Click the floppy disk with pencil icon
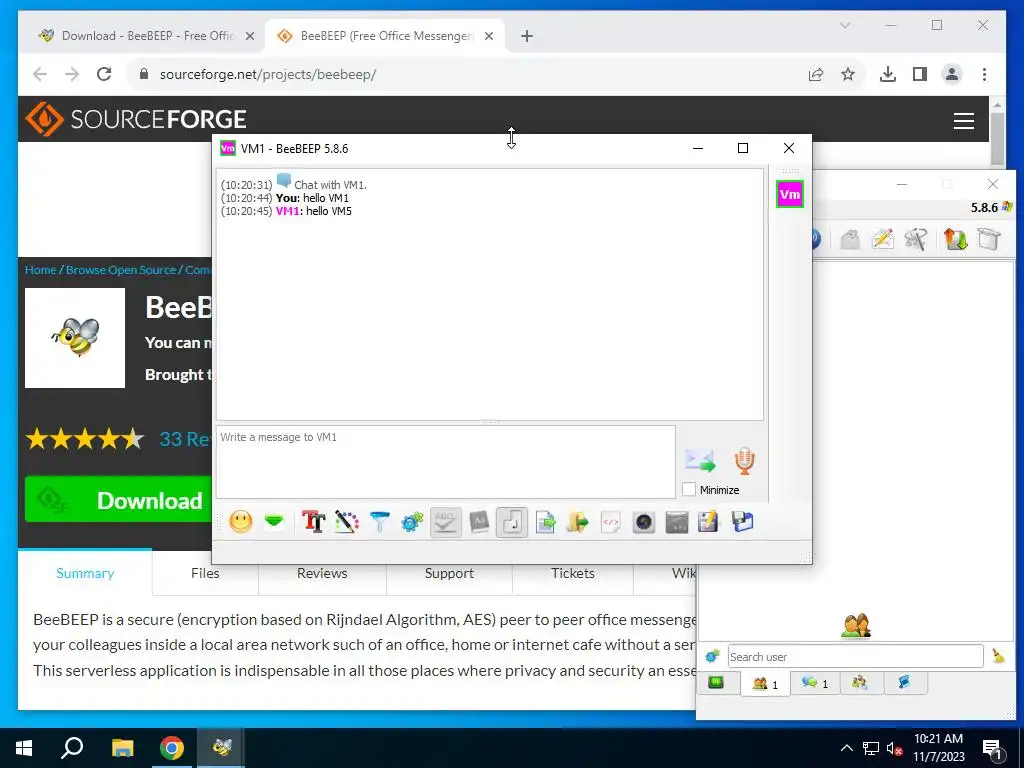 (x=709, y=522)
